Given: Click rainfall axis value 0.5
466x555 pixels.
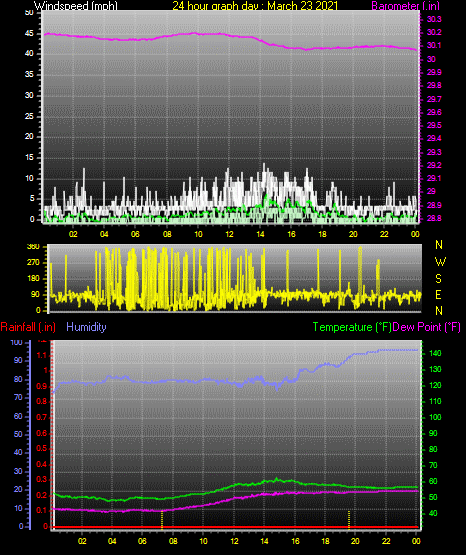Looking at the screenshot, I should coord(42,448).
